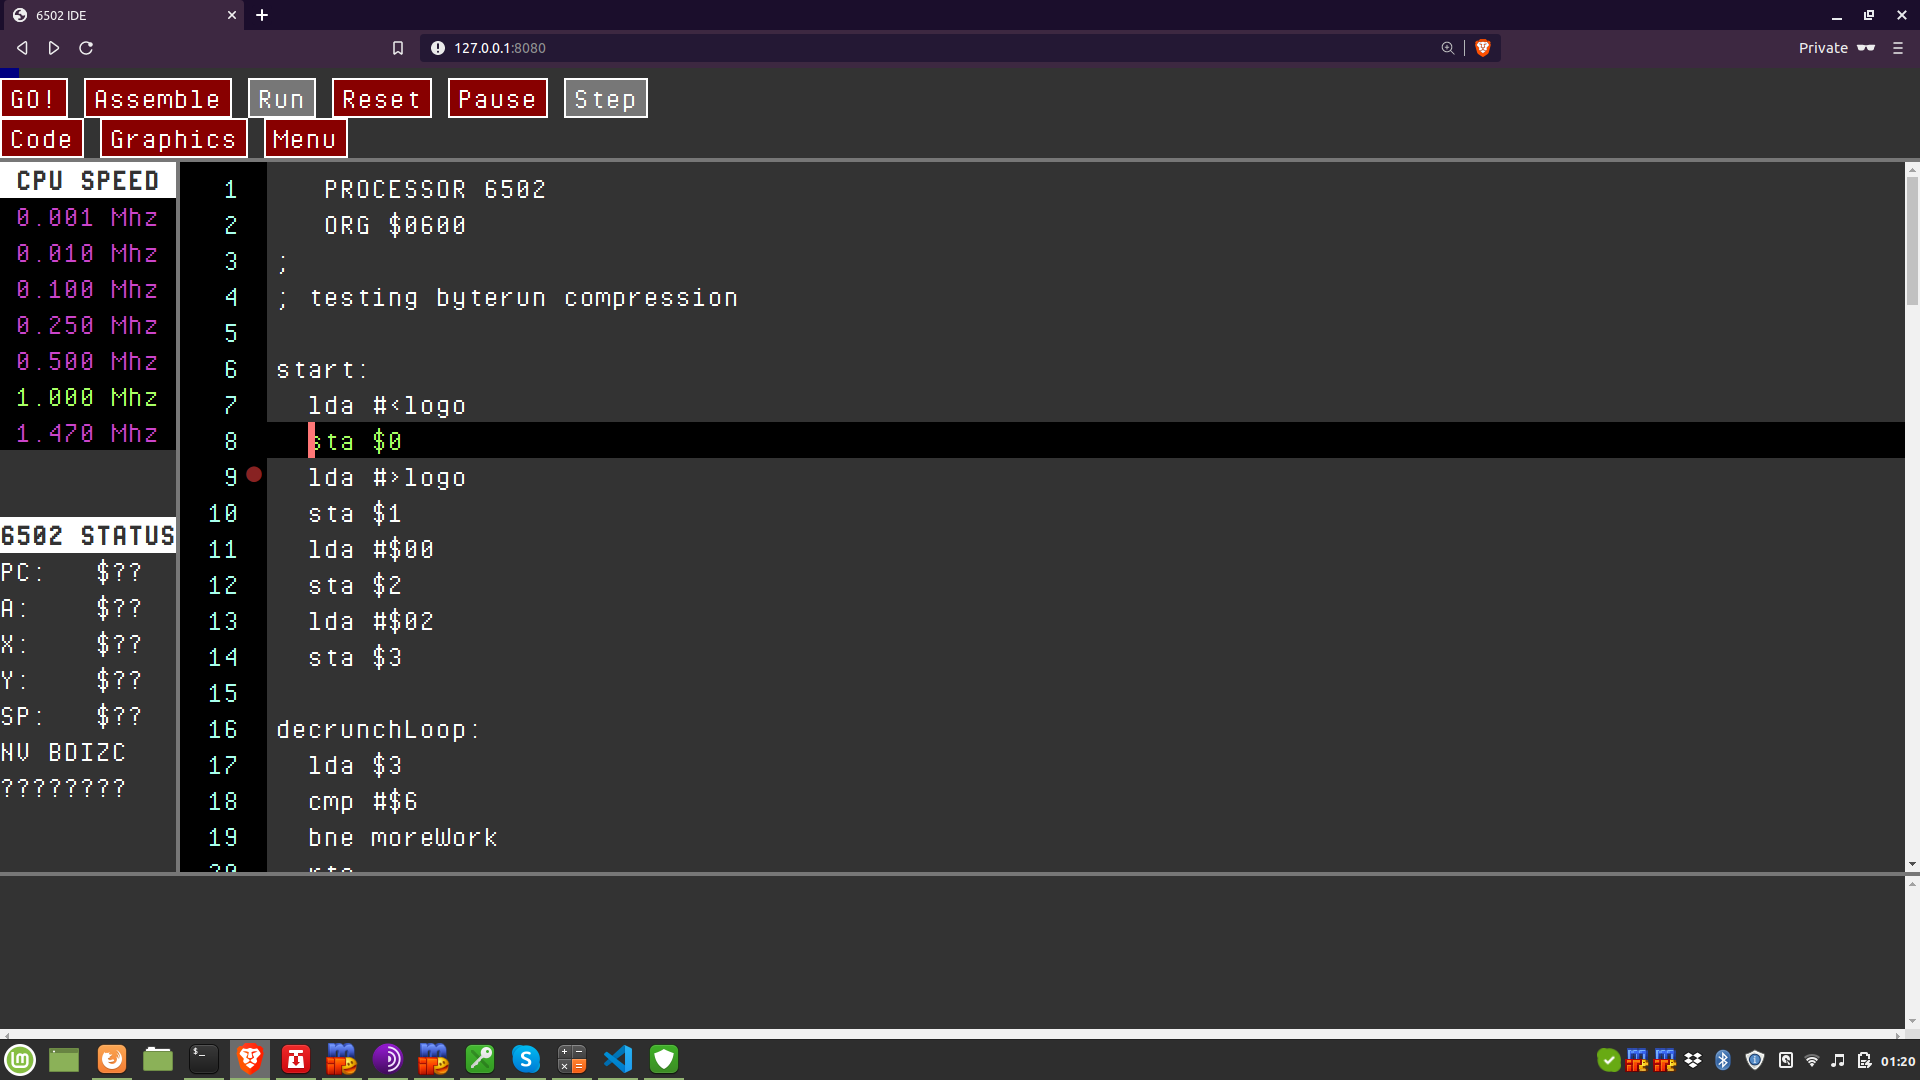1920x1080 pixels.
Task: Click the code editor's scroll down arrow
Action: tap(1912, 864)
